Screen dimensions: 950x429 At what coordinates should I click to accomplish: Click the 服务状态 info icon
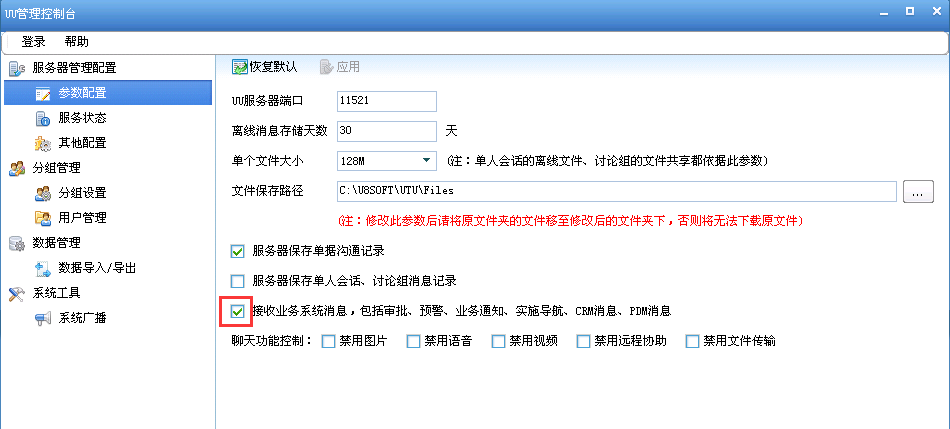coord(42,118)
